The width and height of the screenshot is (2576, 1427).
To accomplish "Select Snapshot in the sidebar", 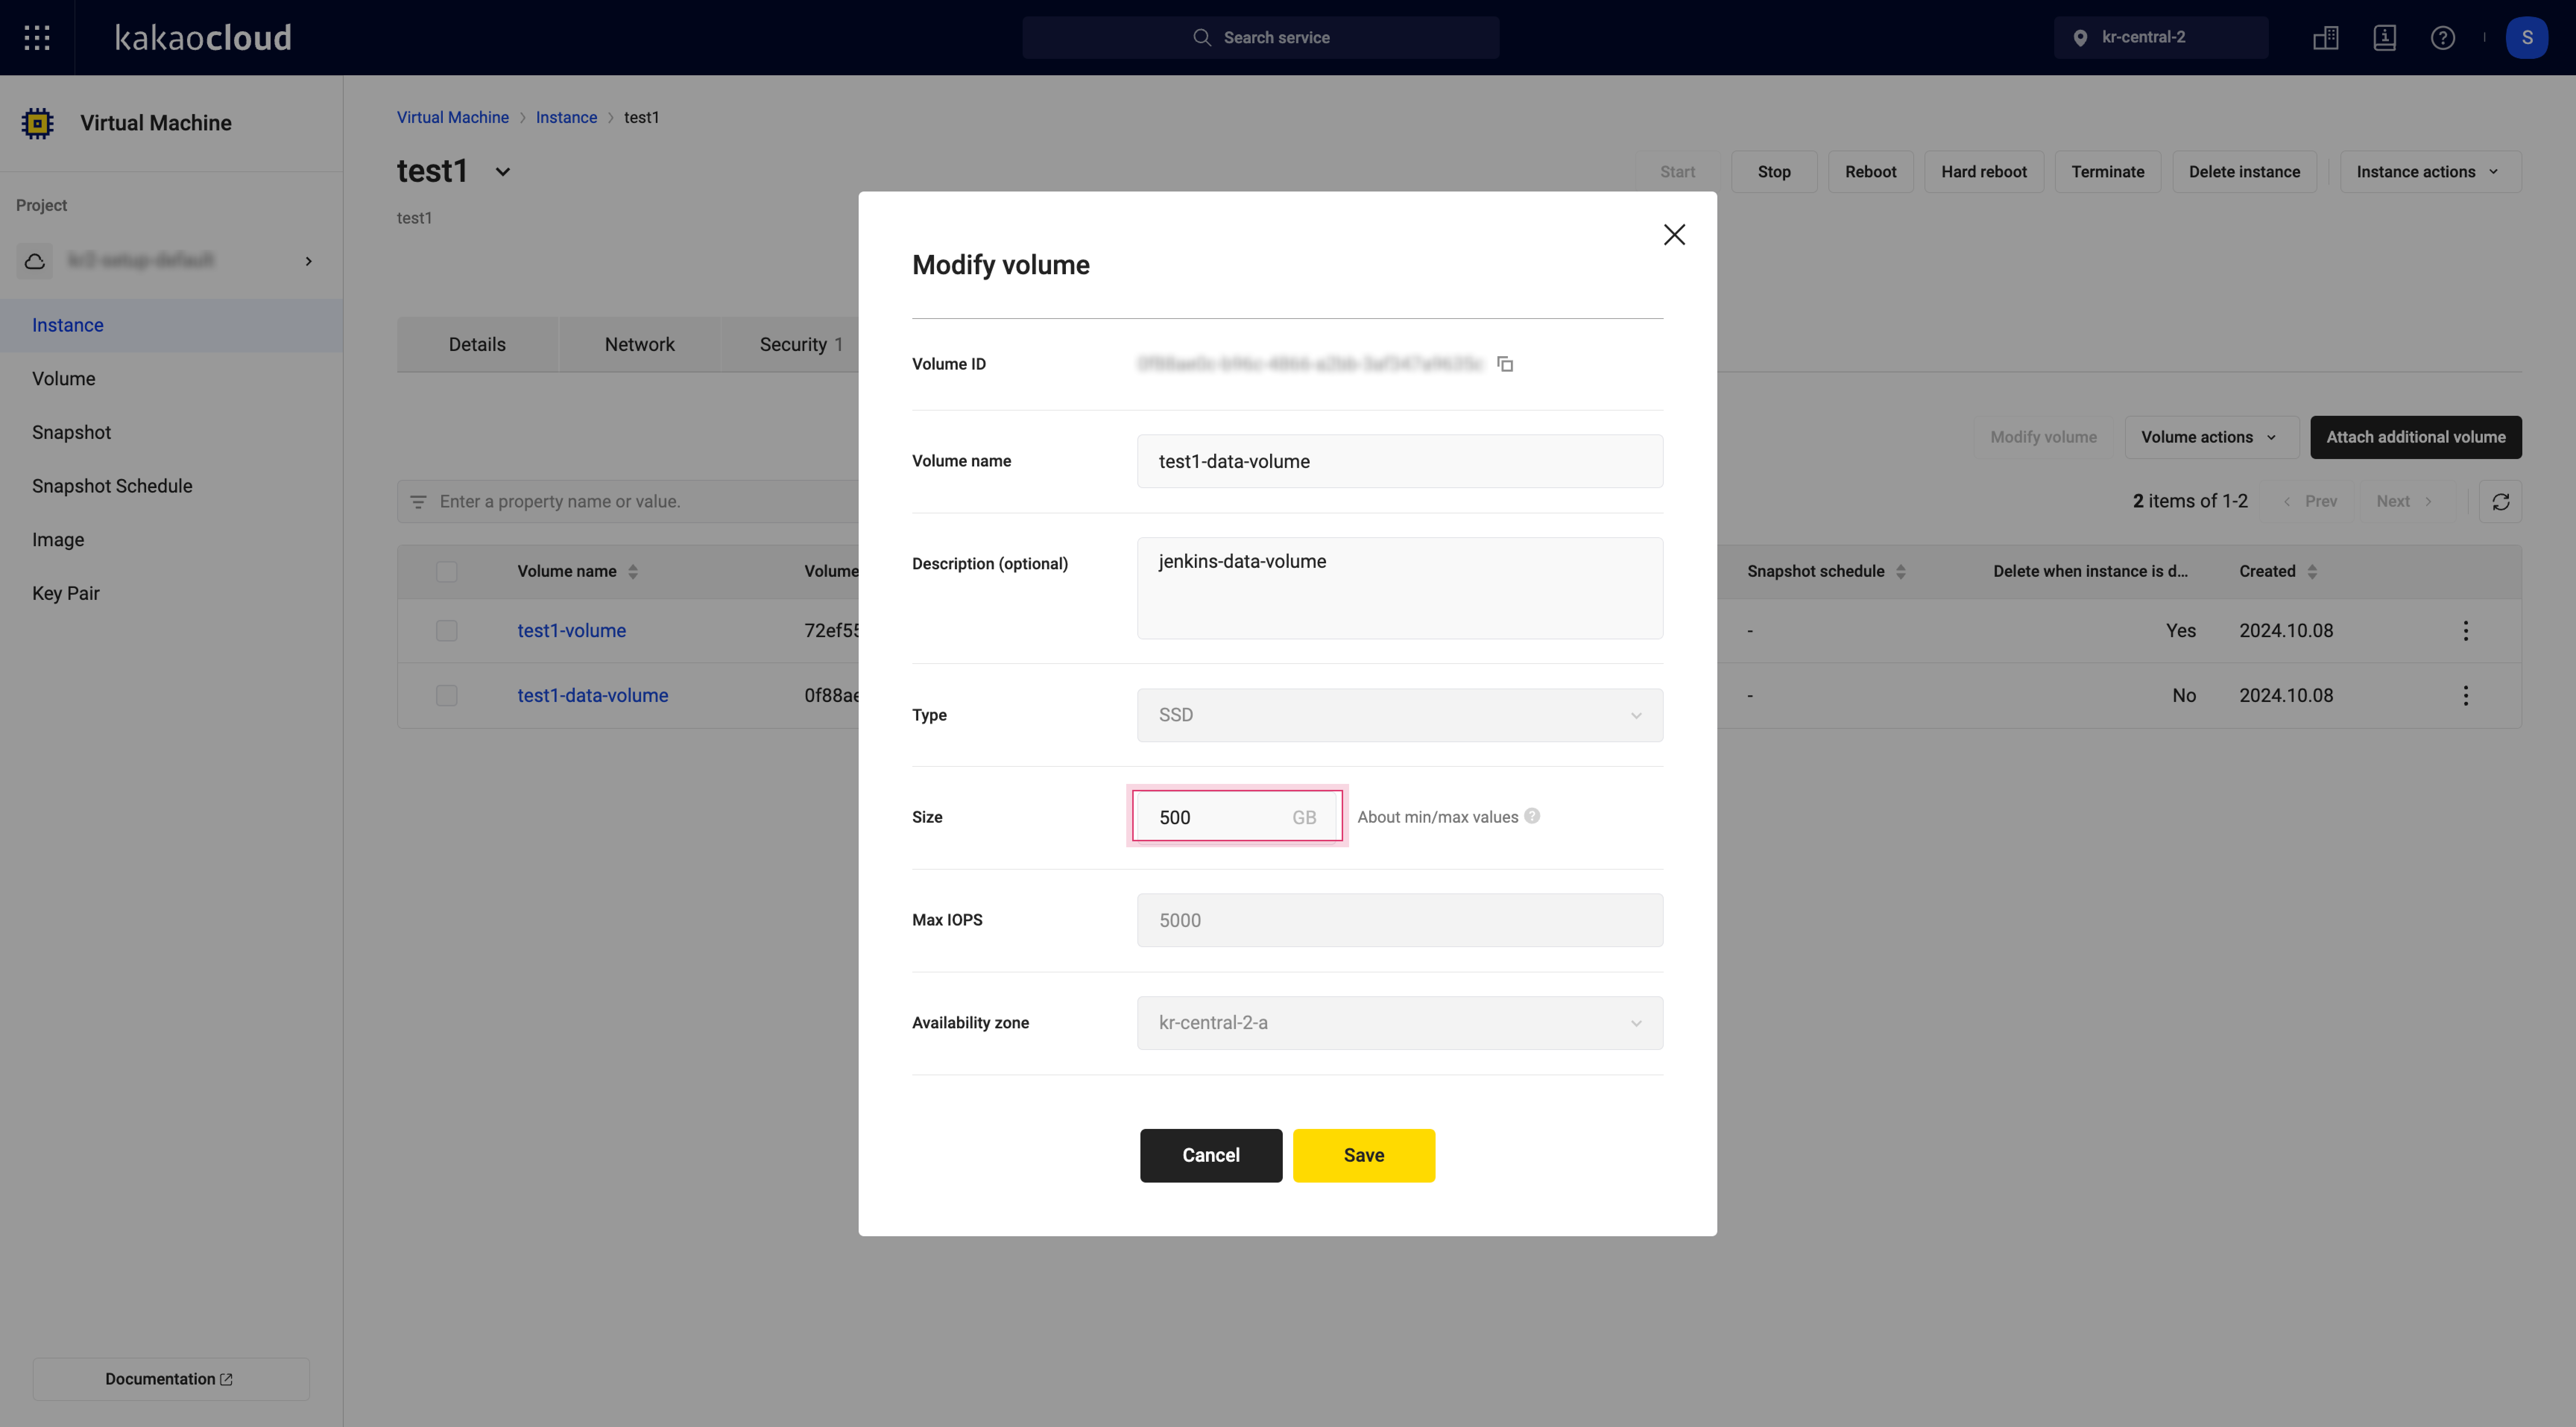I will tap(171, 433).
